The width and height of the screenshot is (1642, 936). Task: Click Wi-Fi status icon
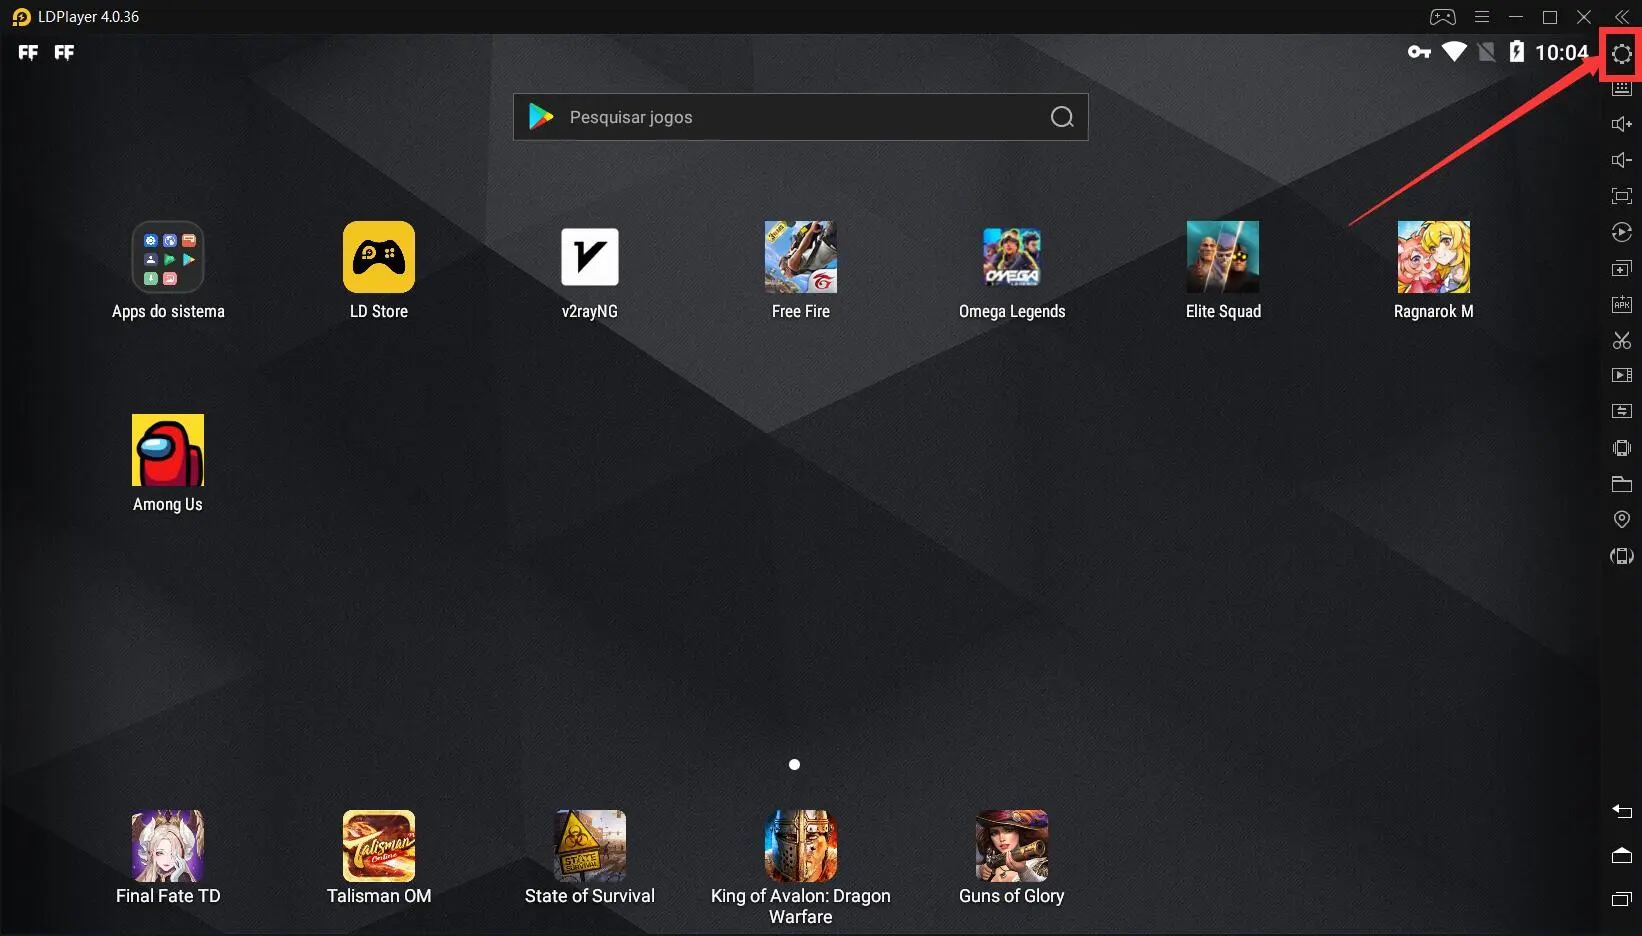tap(1454, 52)
